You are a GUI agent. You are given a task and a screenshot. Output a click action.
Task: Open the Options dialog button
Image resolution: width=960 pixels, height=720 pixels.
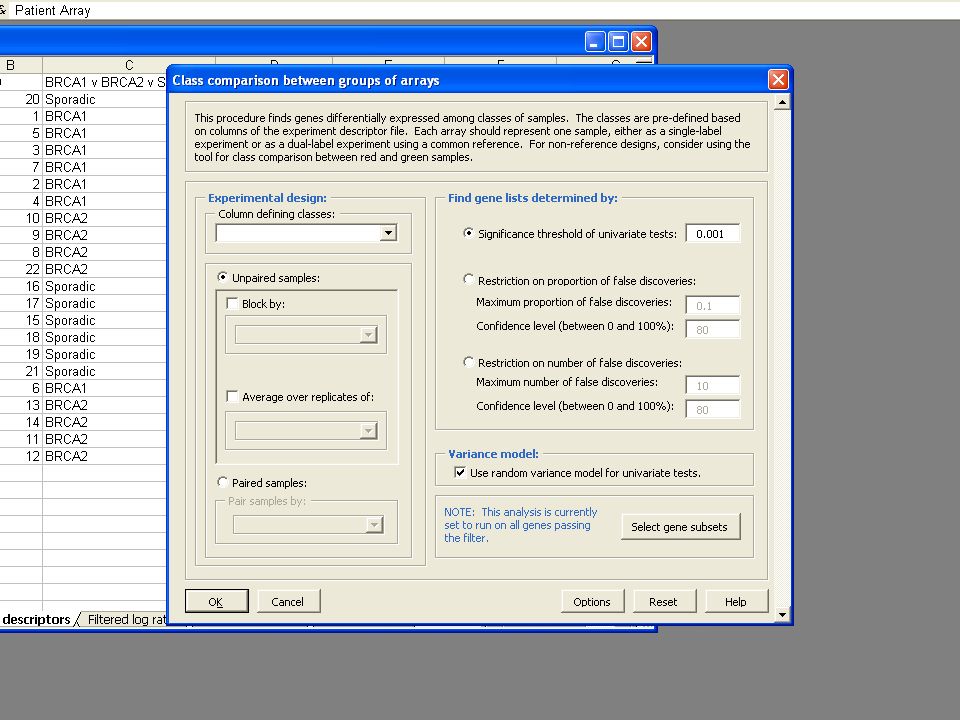coord(592,601)
